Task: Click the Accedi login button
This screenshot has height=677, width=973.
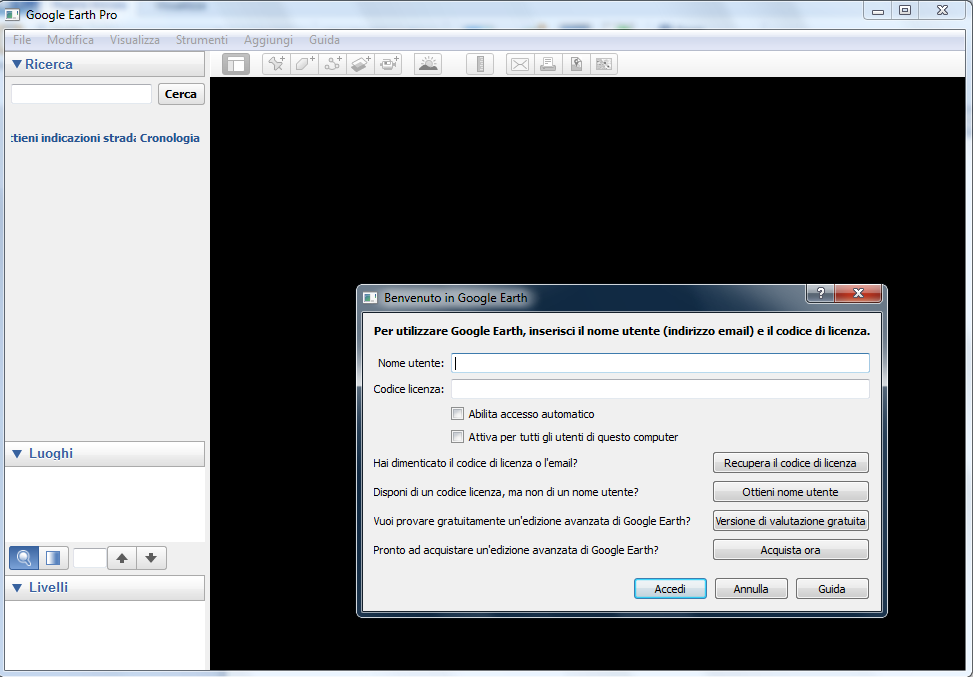Action: [x=670, y=589]
